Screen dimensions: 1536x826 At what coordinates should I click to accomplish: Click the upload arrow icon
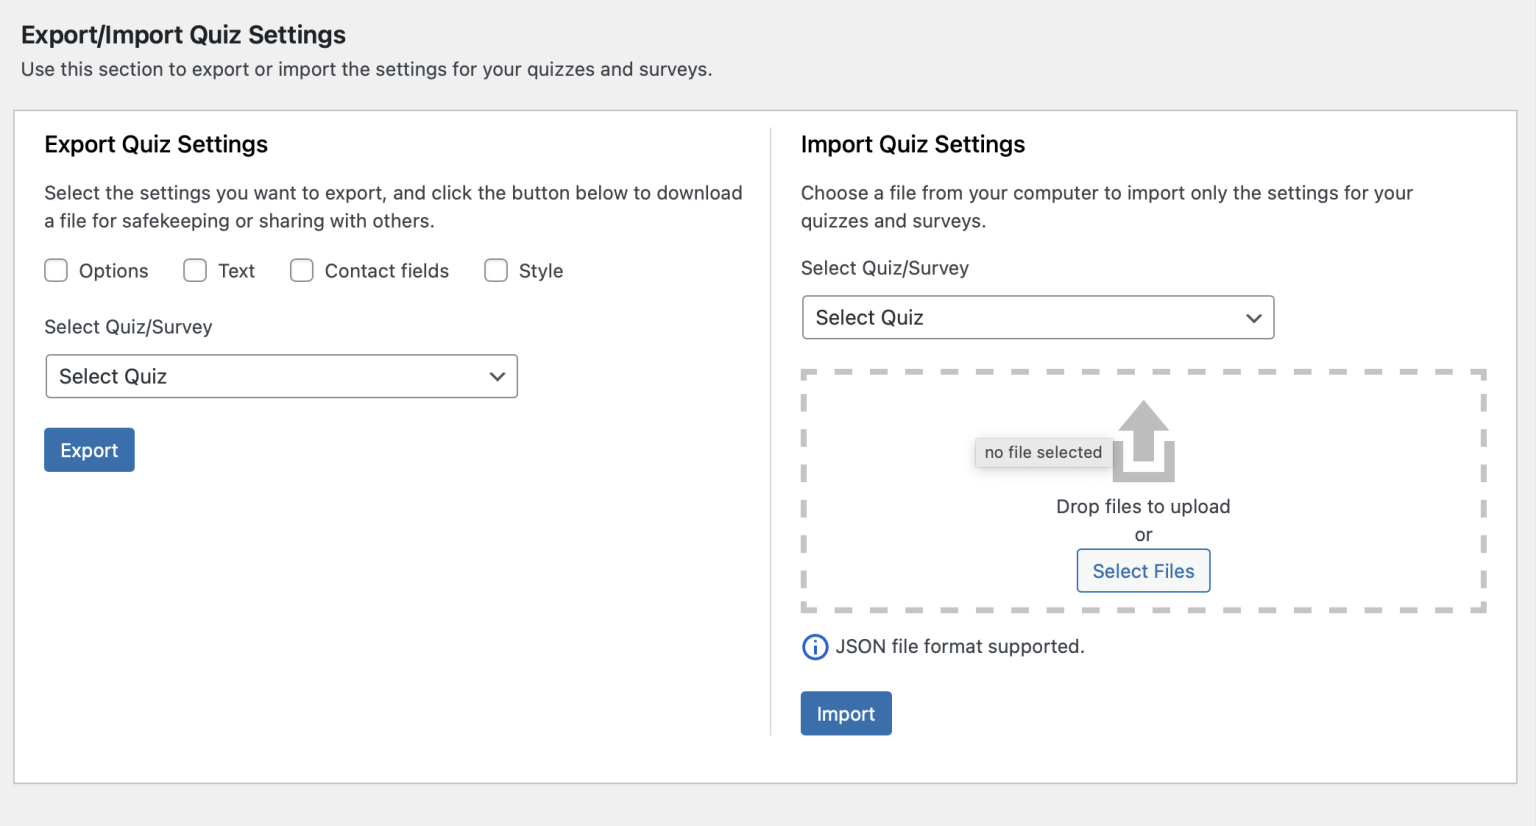pyautogui.click(x=1143, y=440)
